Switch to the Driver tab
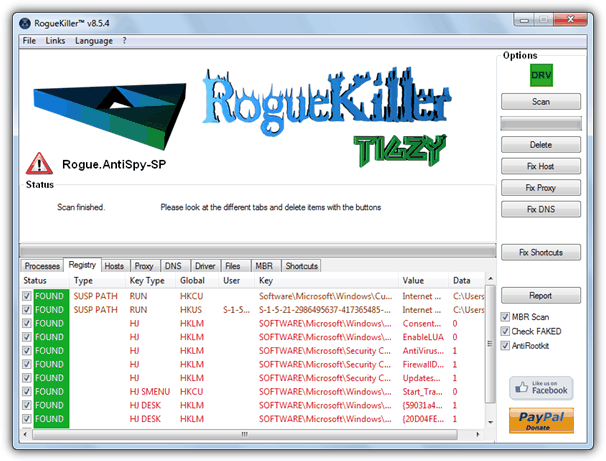606x461 pixels. pos(205,266)
